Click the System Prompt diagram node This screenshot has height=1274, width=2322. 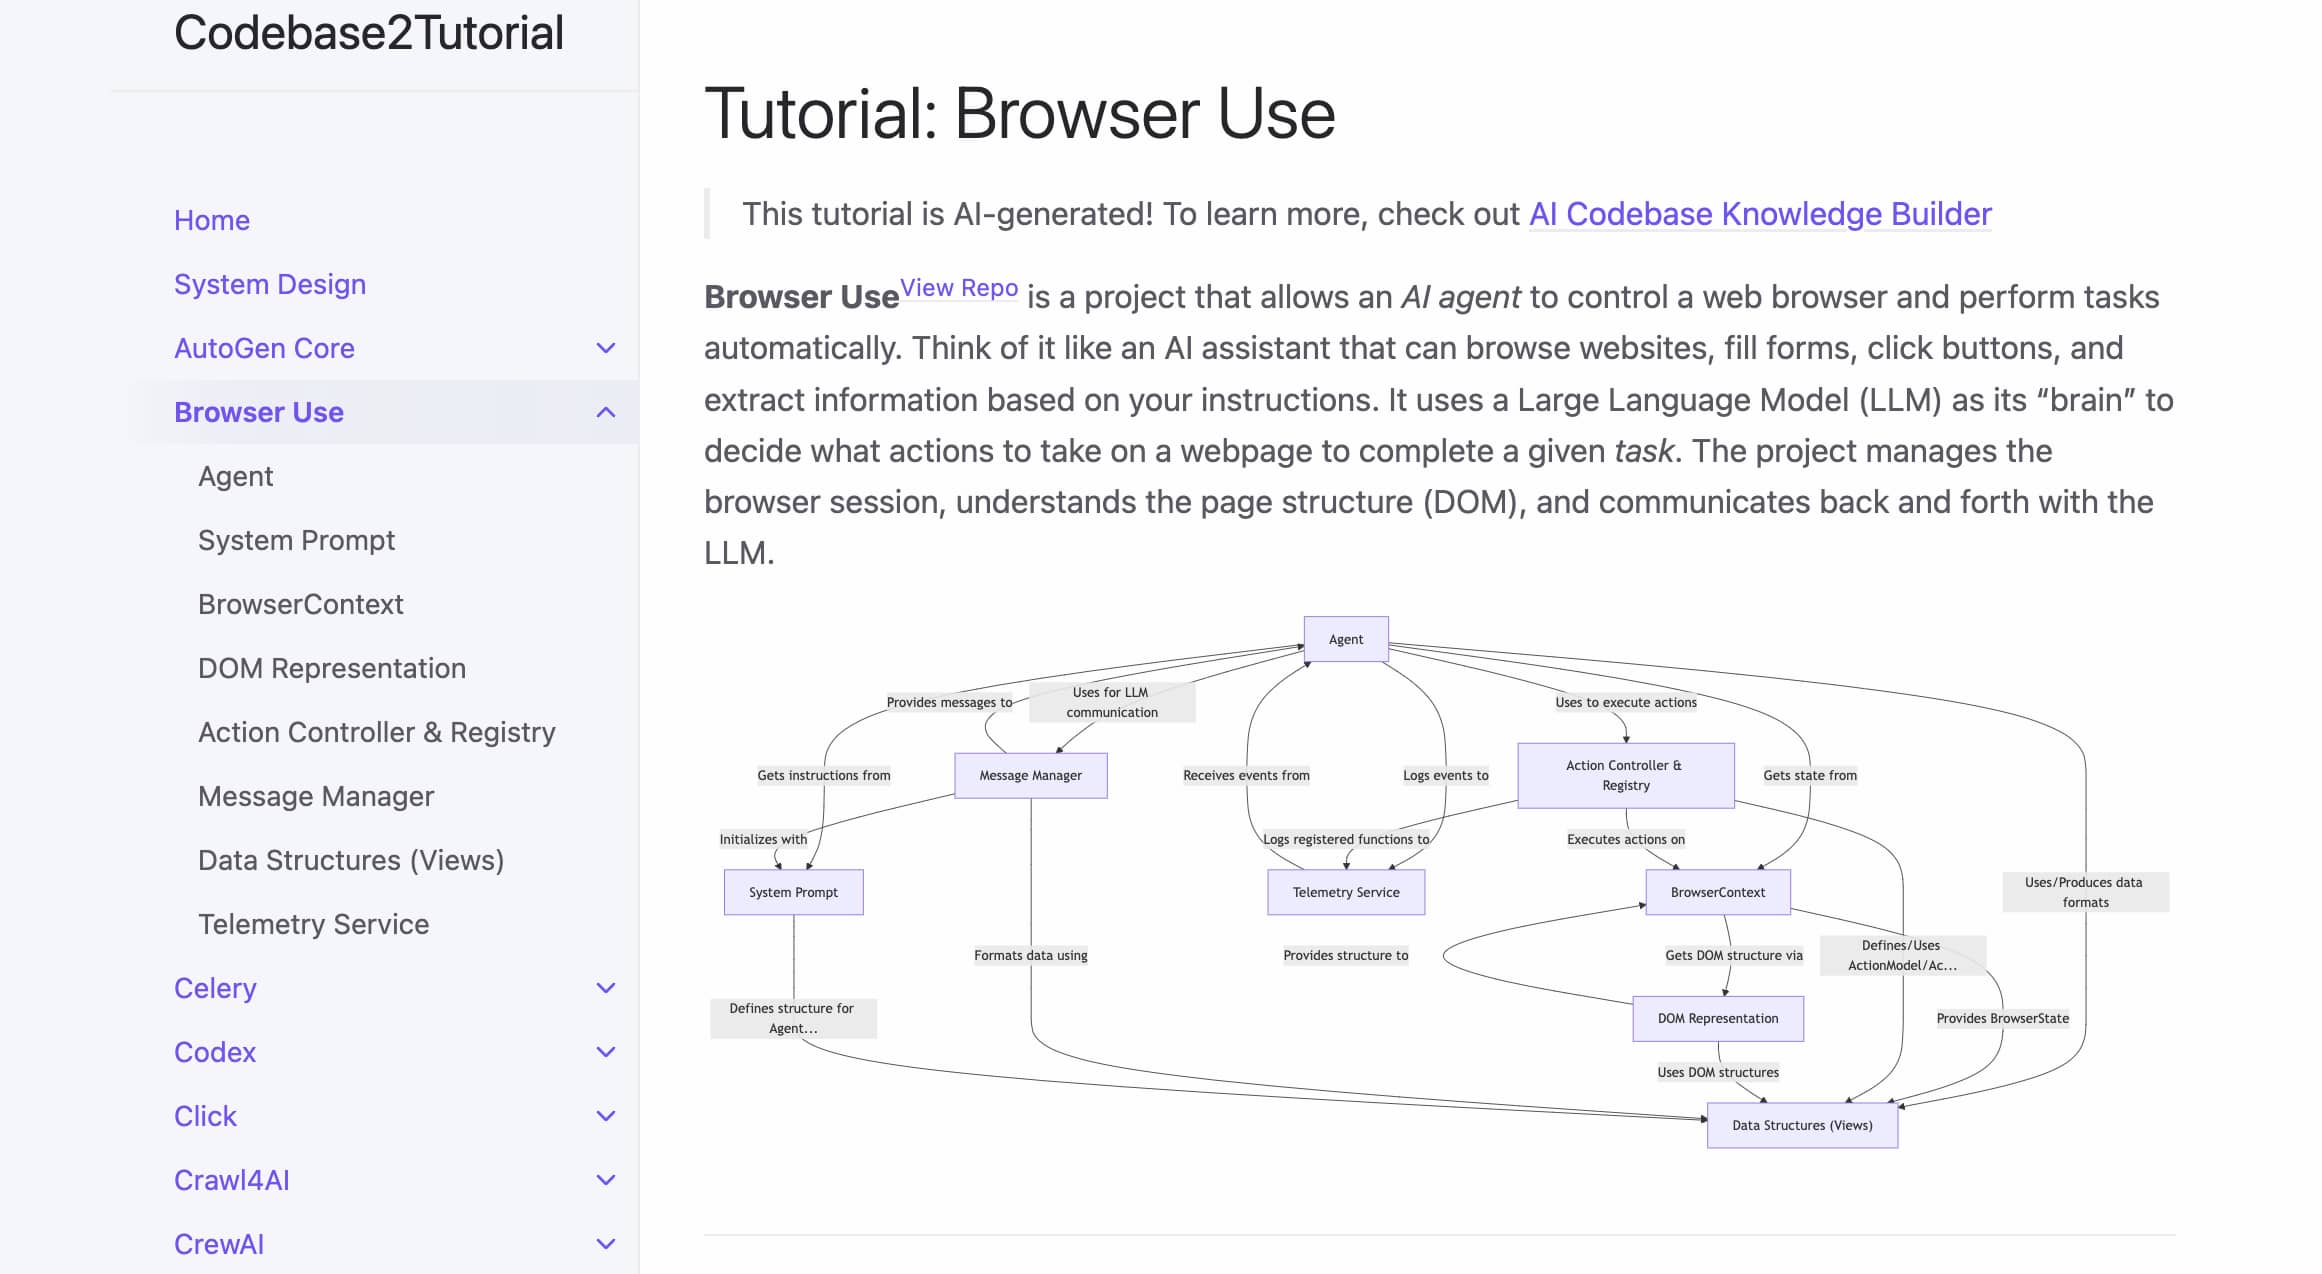click(793, 892)
